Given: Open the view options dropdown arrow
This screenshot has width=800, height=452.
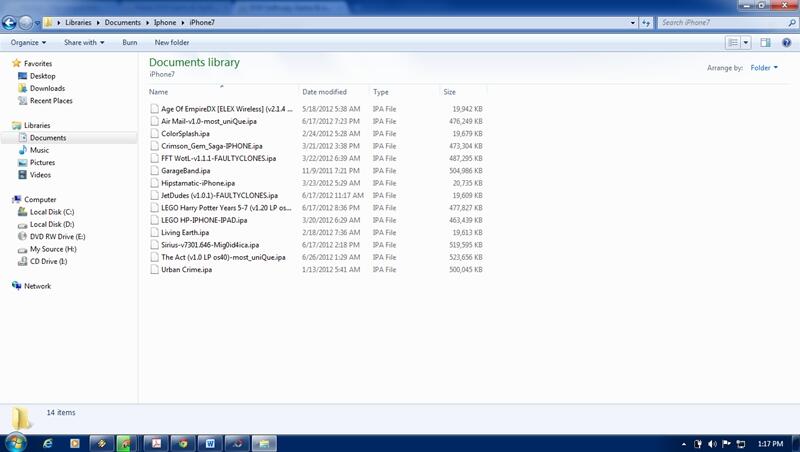Looking at the screenshot, I should [x=745, y=42].
